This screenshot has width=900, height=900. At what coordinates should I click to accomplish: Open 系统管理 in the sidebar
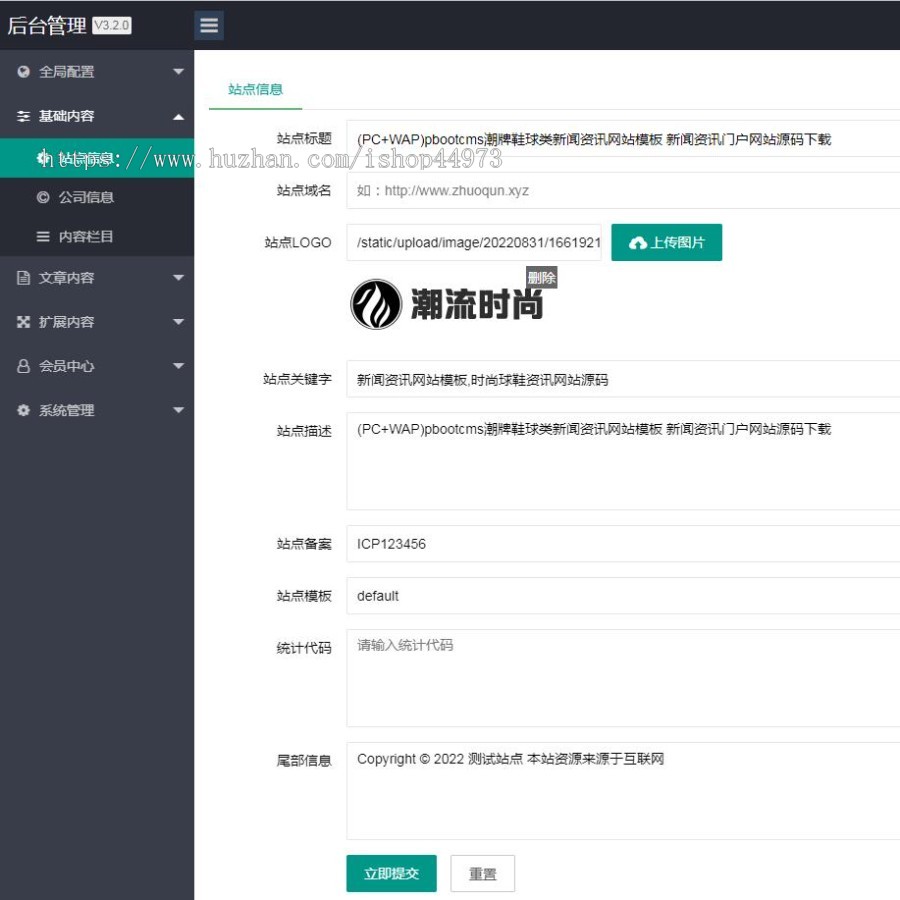click(x=97, y=410)
